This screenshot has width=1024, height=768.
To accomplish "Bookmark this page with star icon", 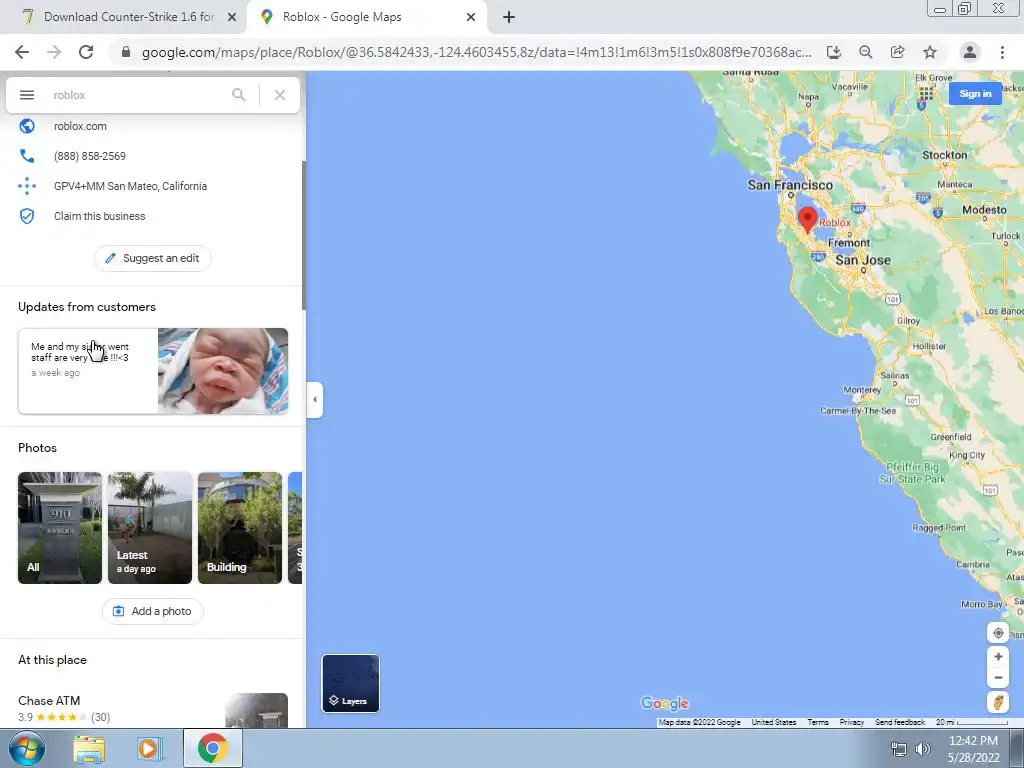I will click(x=930, y=52).
